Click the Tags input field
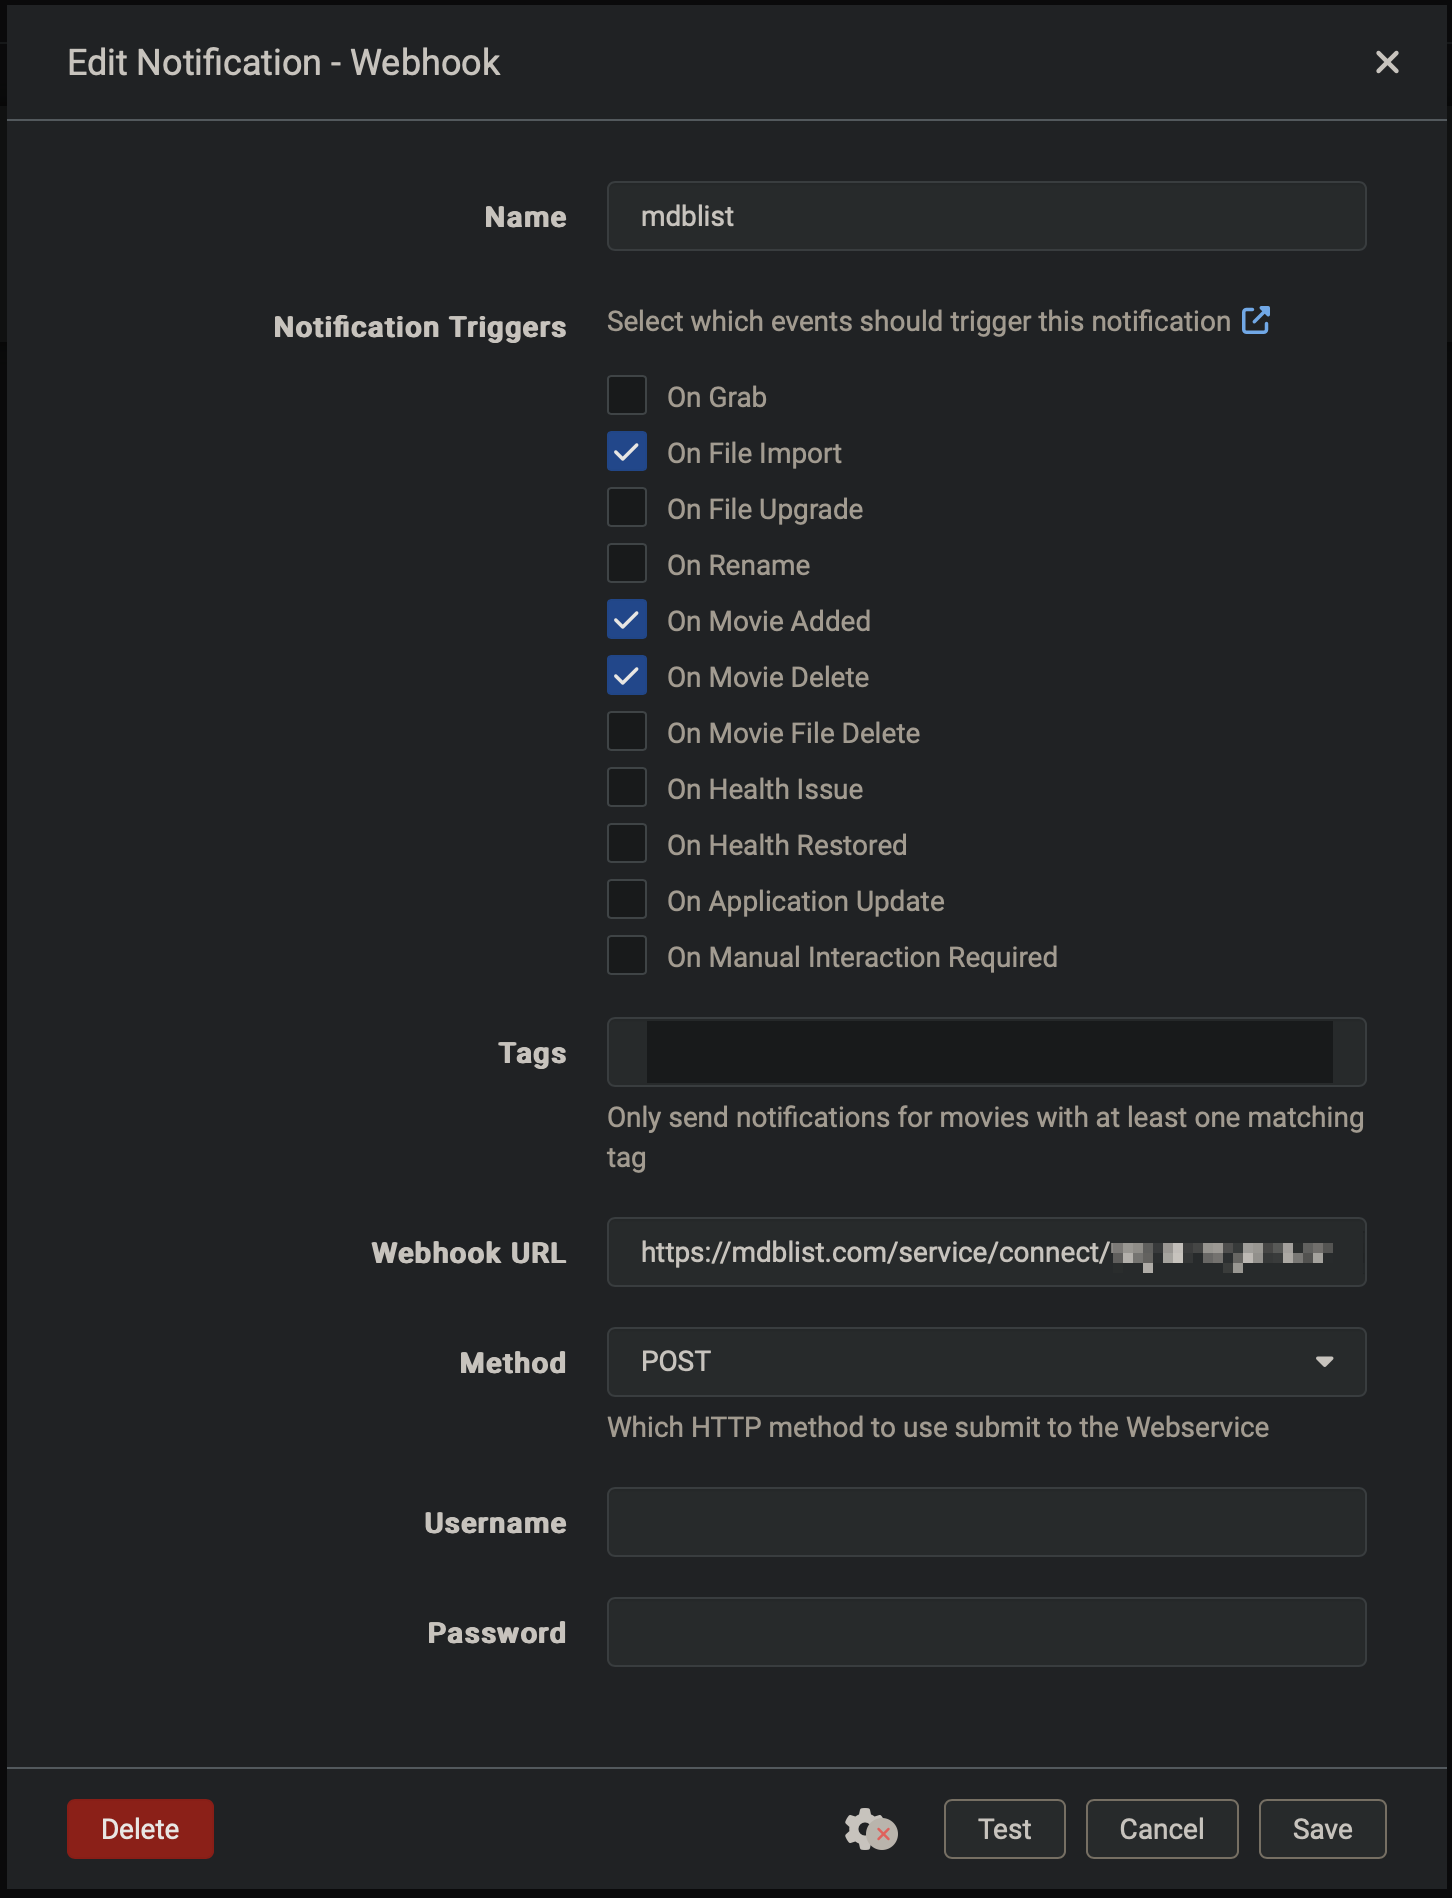 [x=986, y=1052]
